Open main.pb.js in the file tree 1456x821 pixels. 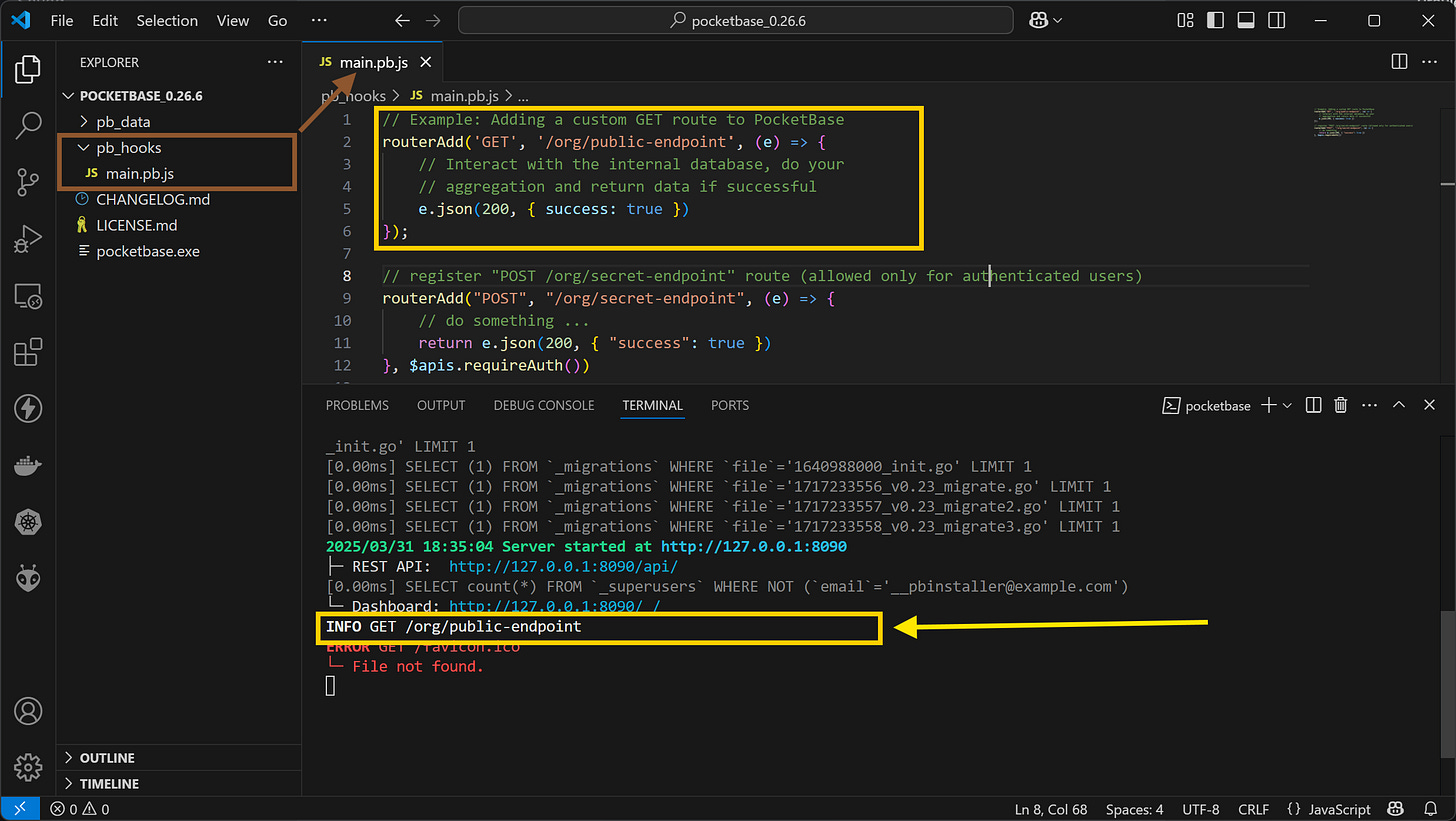point(140,173)
